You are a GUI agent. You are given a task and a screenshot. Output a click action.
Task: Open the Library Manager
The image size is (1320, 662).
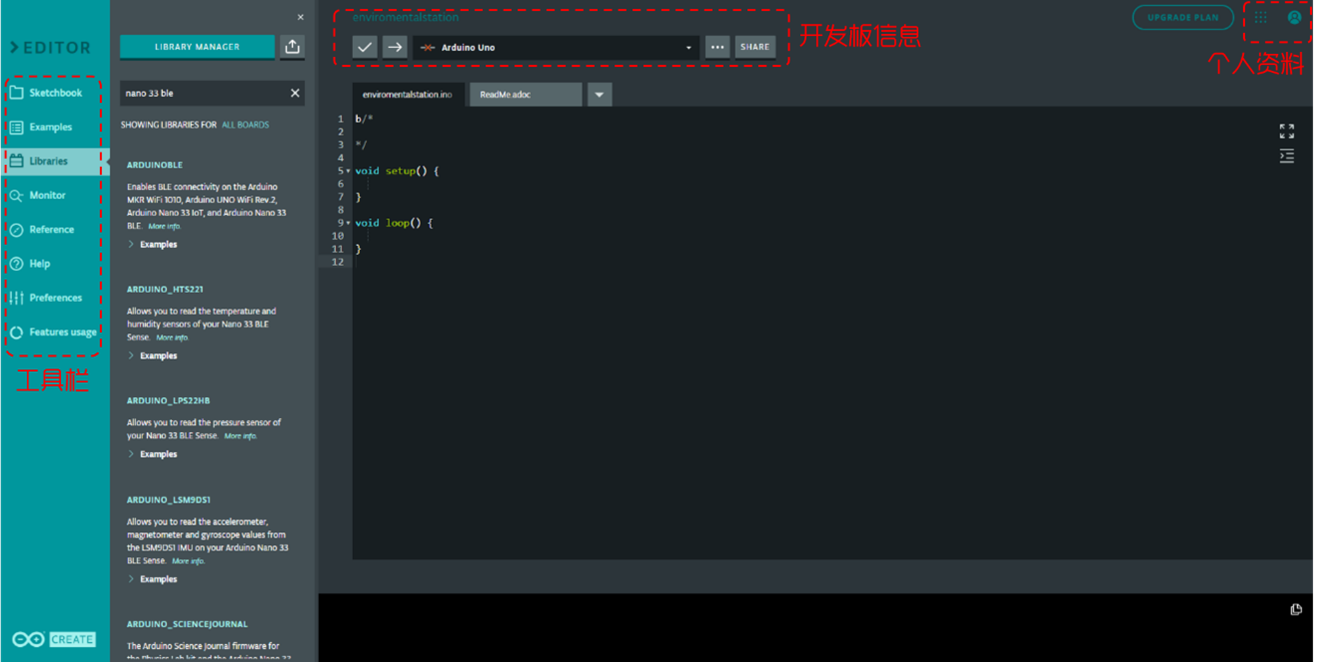tap(197, 47)
